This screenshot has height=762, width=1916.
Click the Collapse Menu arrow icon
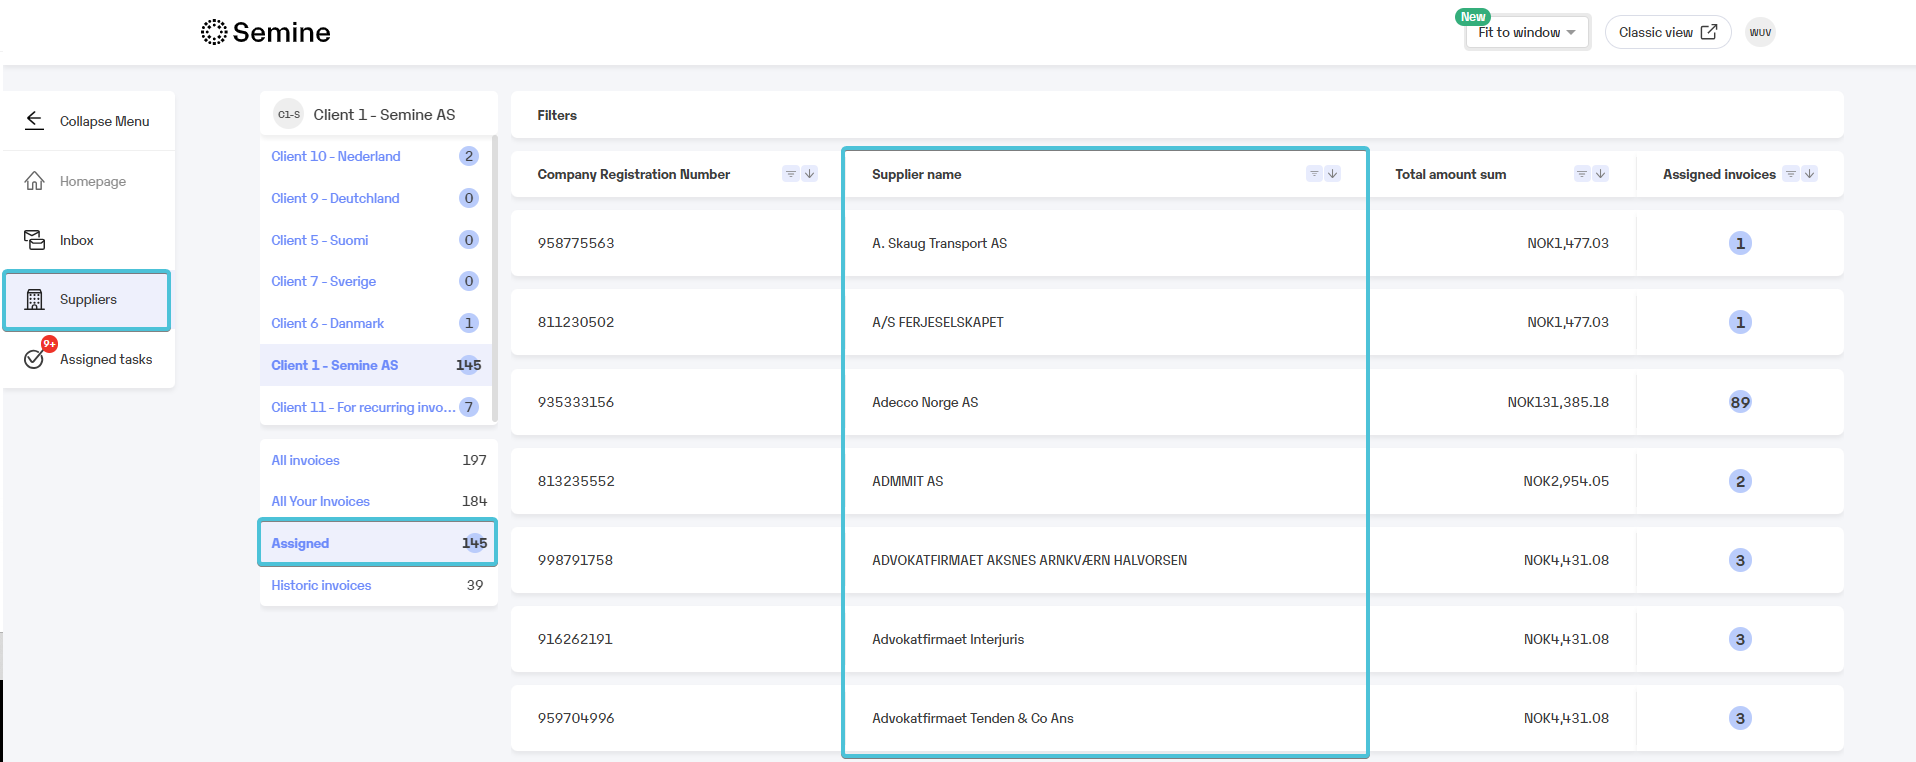(x=34, y=120)
